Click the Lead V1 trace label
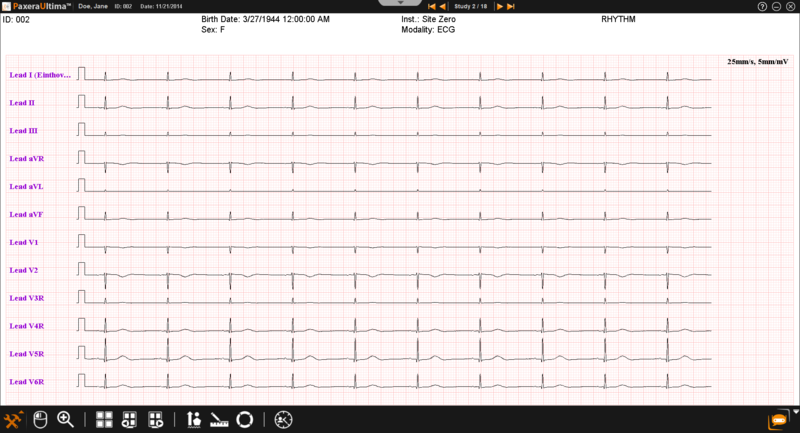The height and width of the screenshot is (433, 800). (x=23, y=242)
